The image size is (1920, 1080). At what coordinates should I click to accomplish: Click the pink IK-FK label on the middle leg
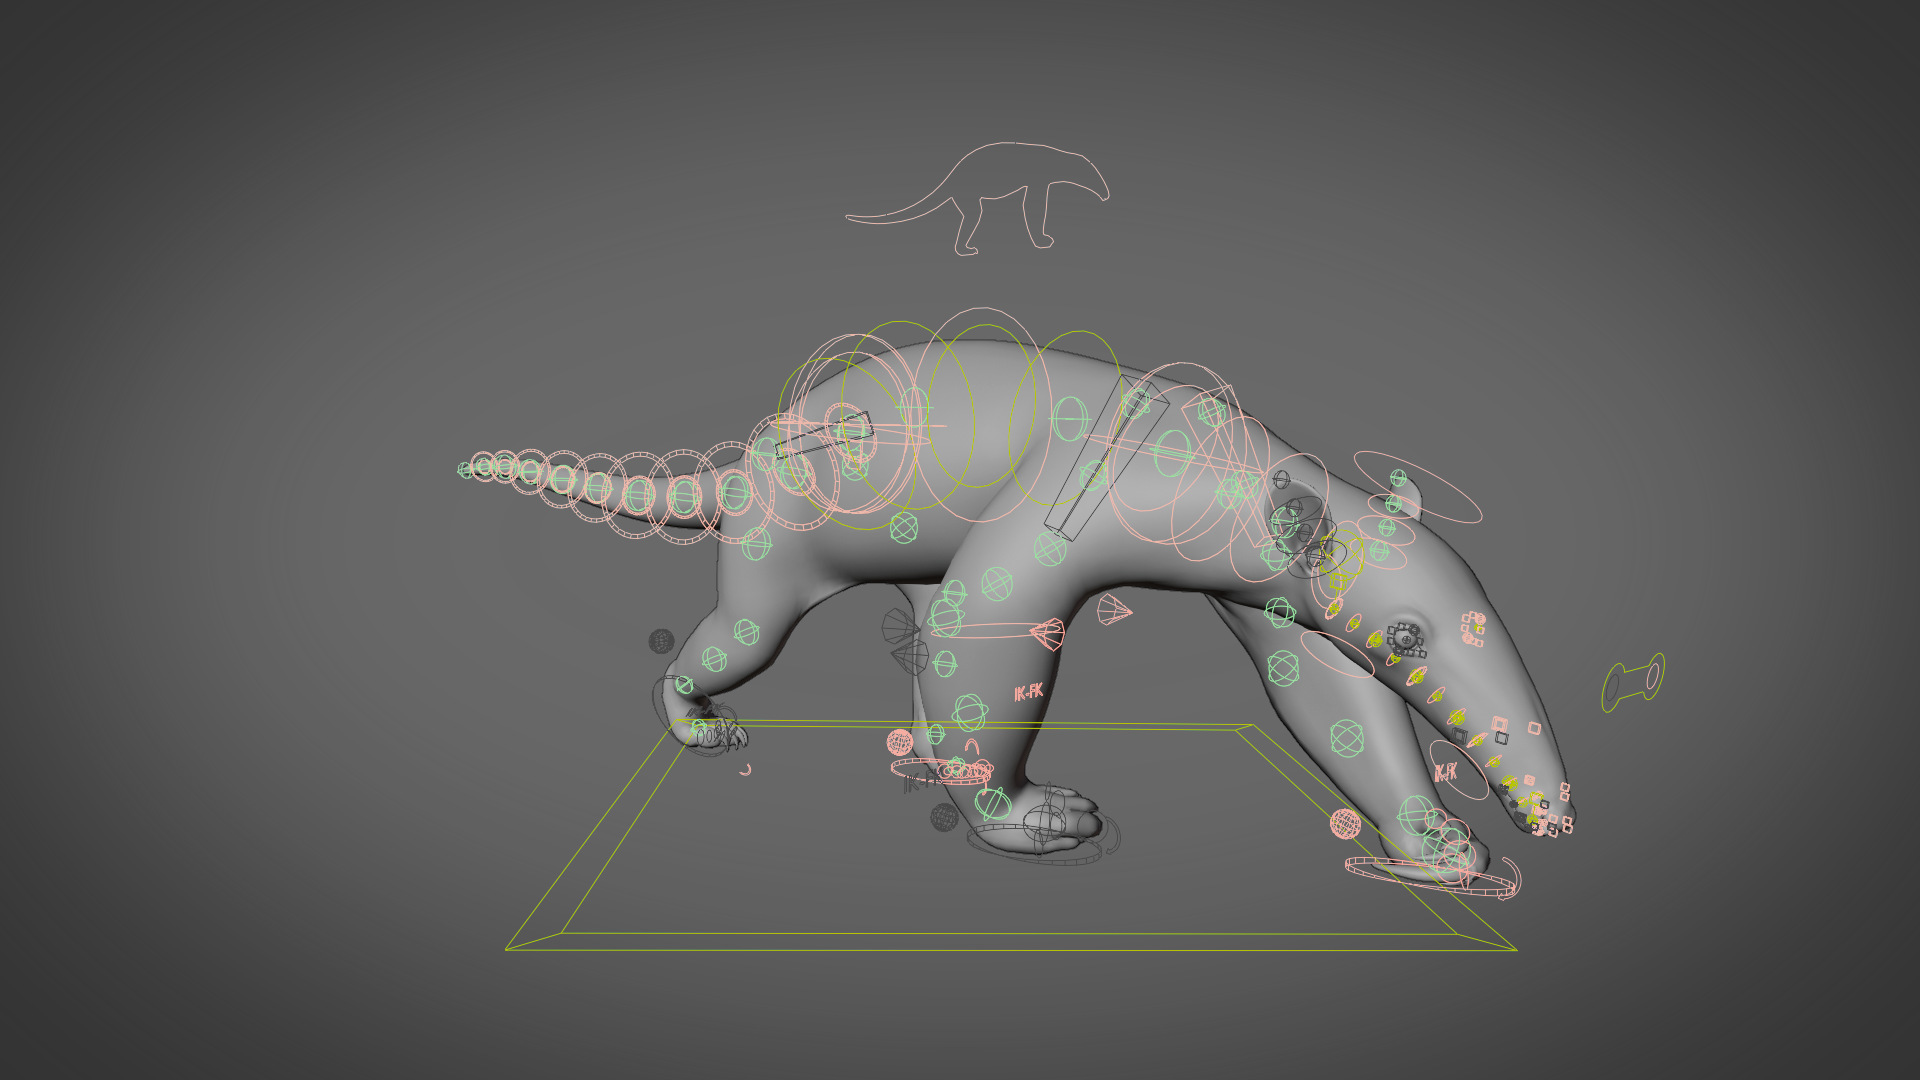pyautogui.click(x=1028, y=692)
